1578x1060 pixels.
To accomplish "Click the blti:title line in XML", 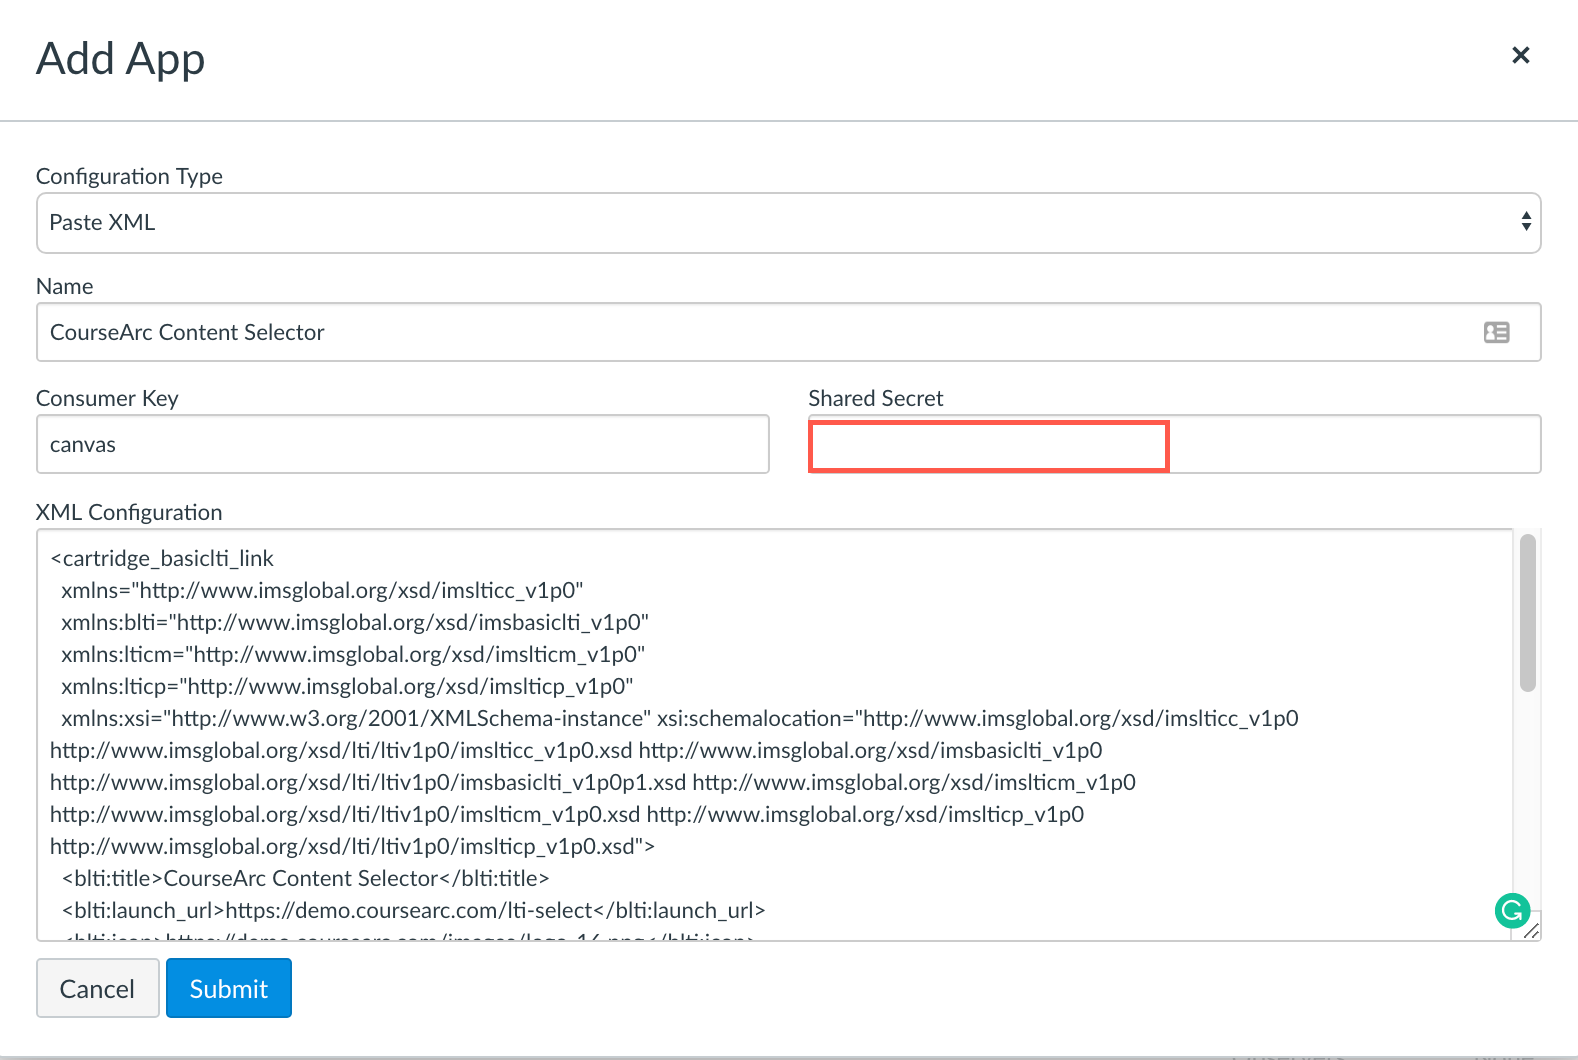I will (306, 878).
